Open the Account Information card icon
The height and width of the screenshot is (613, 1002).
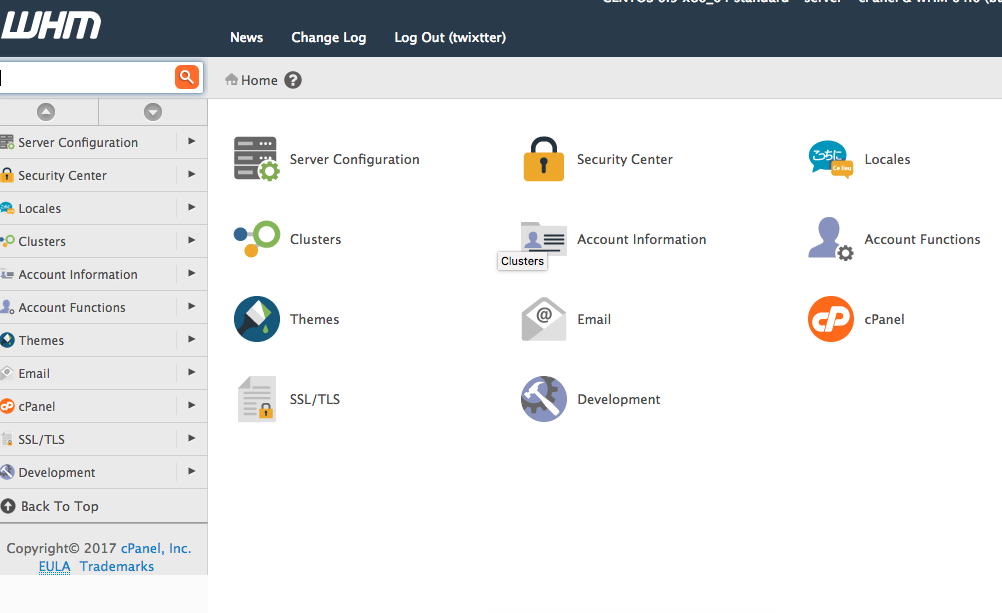(x=543, y=237)
